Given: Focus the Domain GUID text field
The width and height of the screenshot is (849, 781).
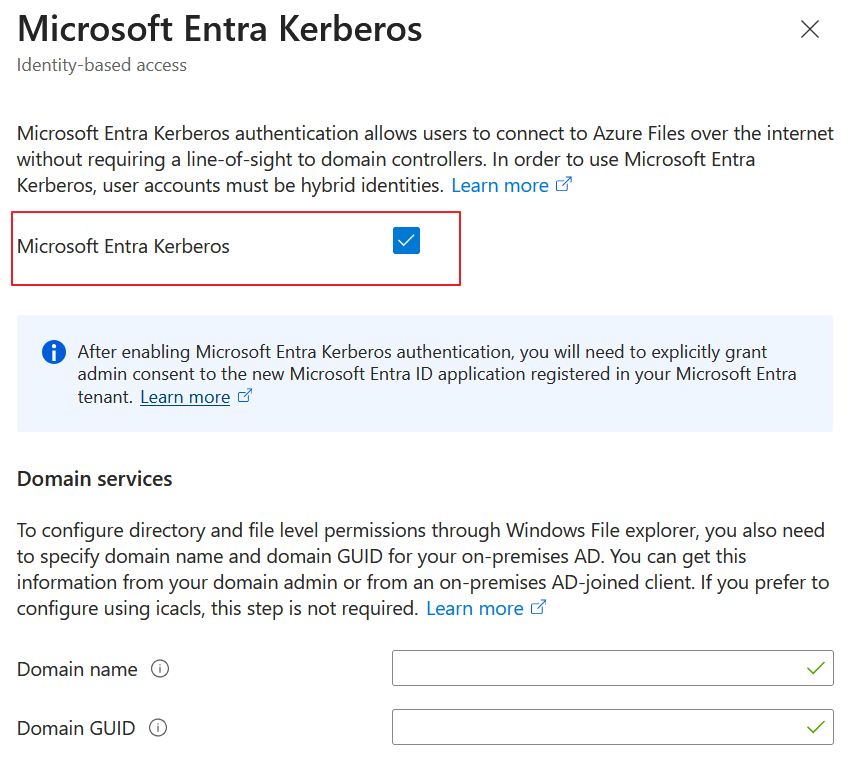Looking at the screenshot, I should point(600,728).
